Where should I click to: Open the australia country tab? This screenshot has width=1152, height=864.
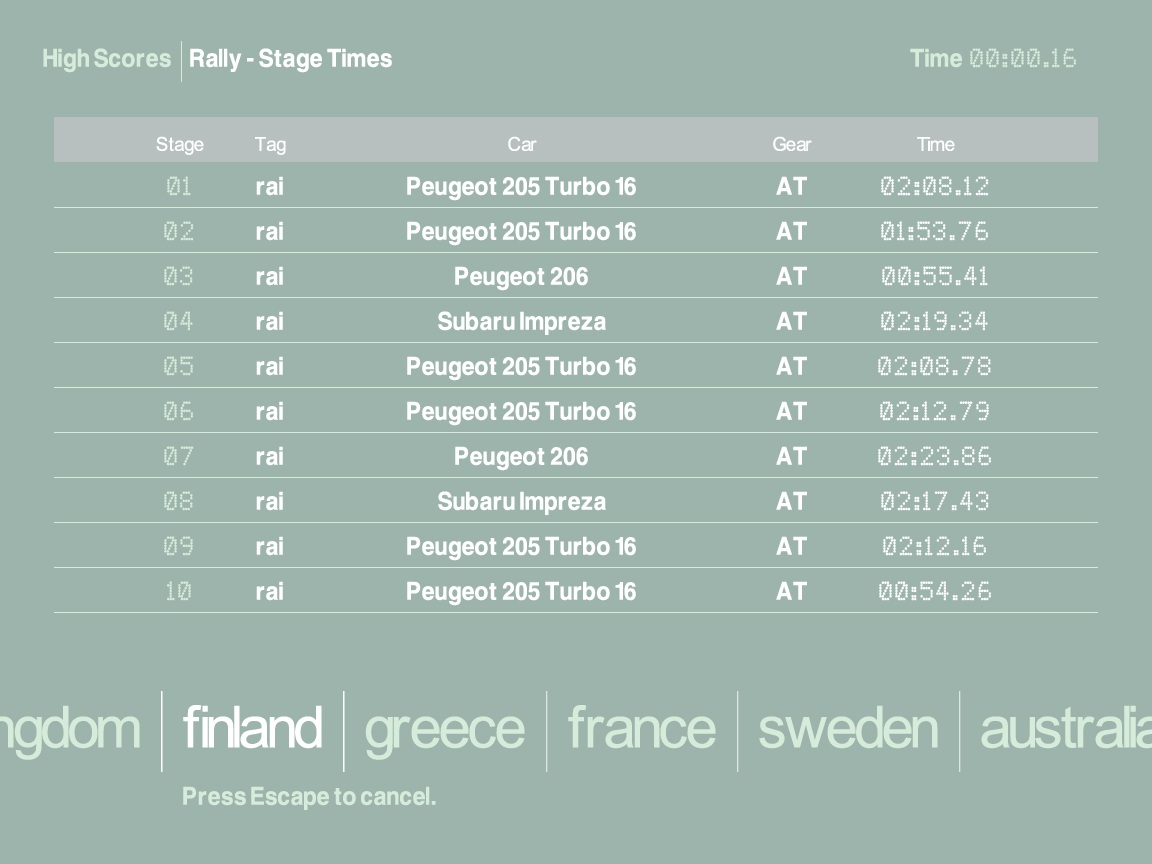(1064, 728)
